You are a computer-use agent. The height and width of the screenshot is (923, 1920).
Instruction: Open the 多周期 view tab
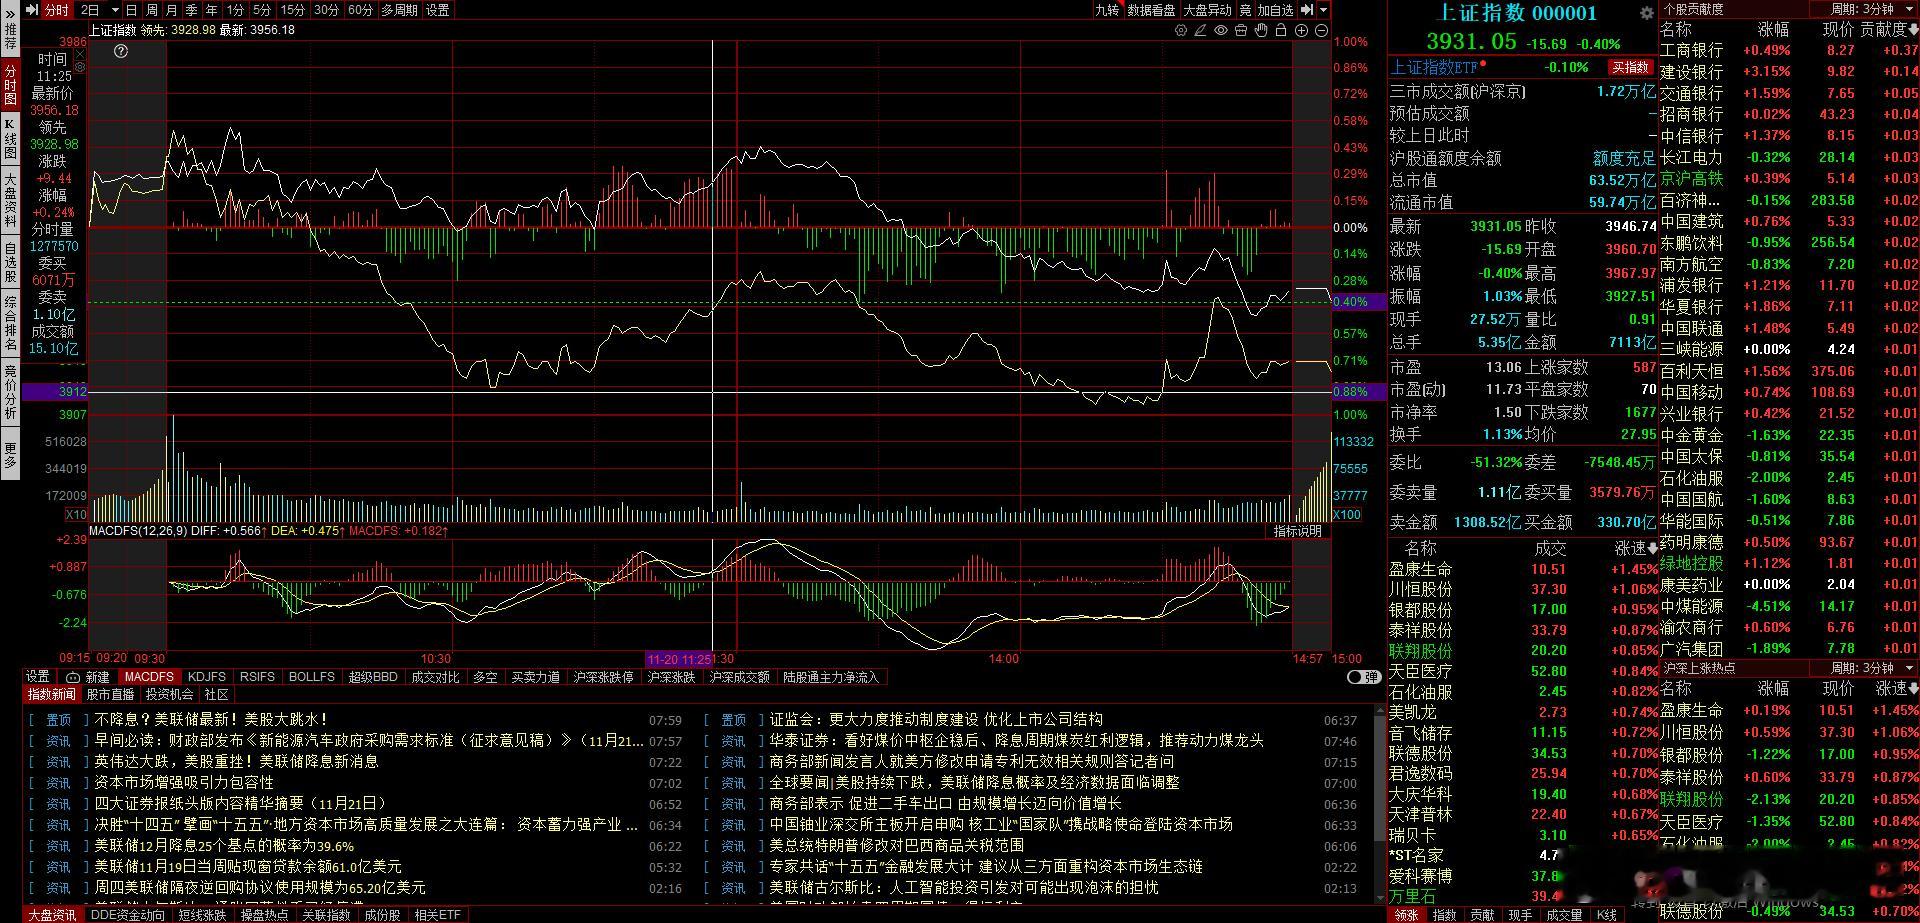(399, 10)
